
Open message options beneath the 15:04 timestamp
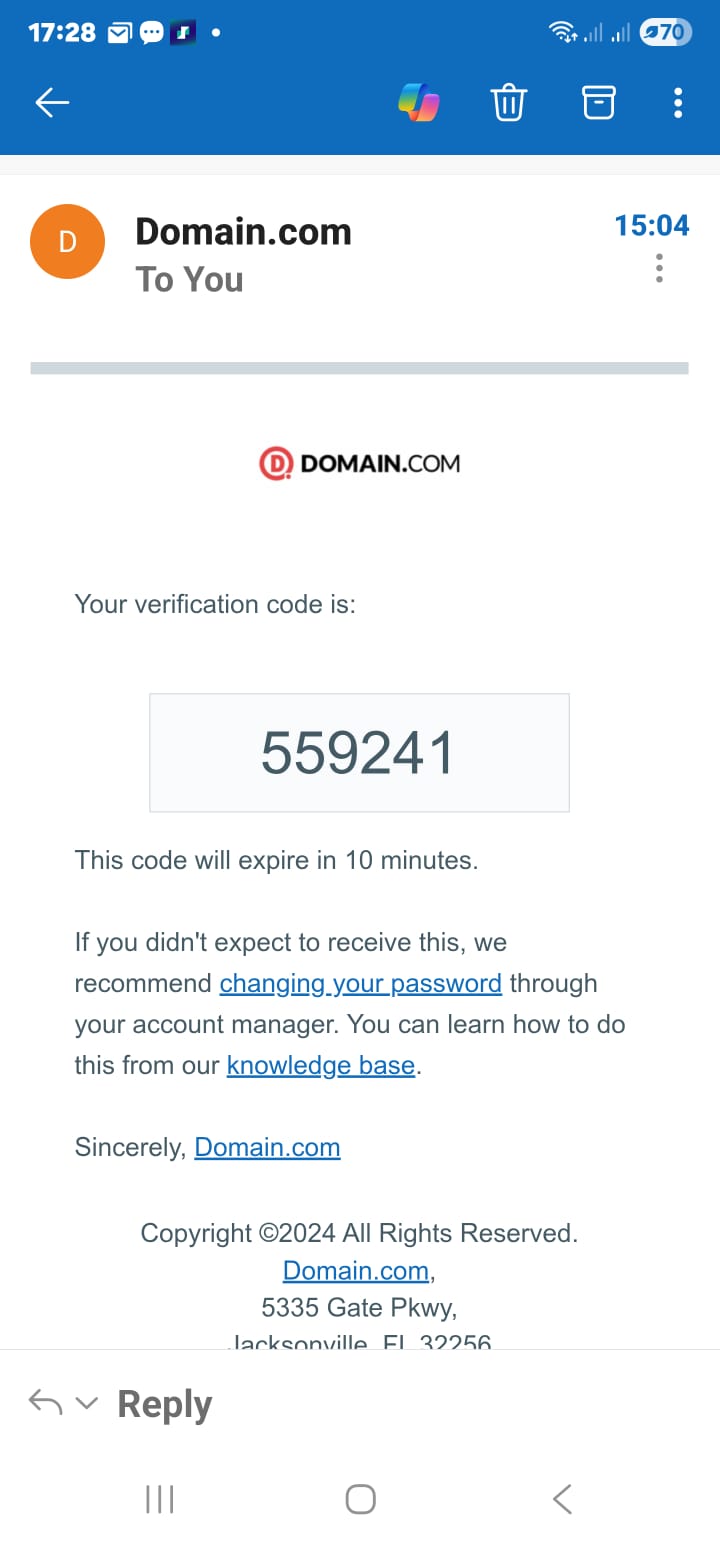click(x=659, y=269)
